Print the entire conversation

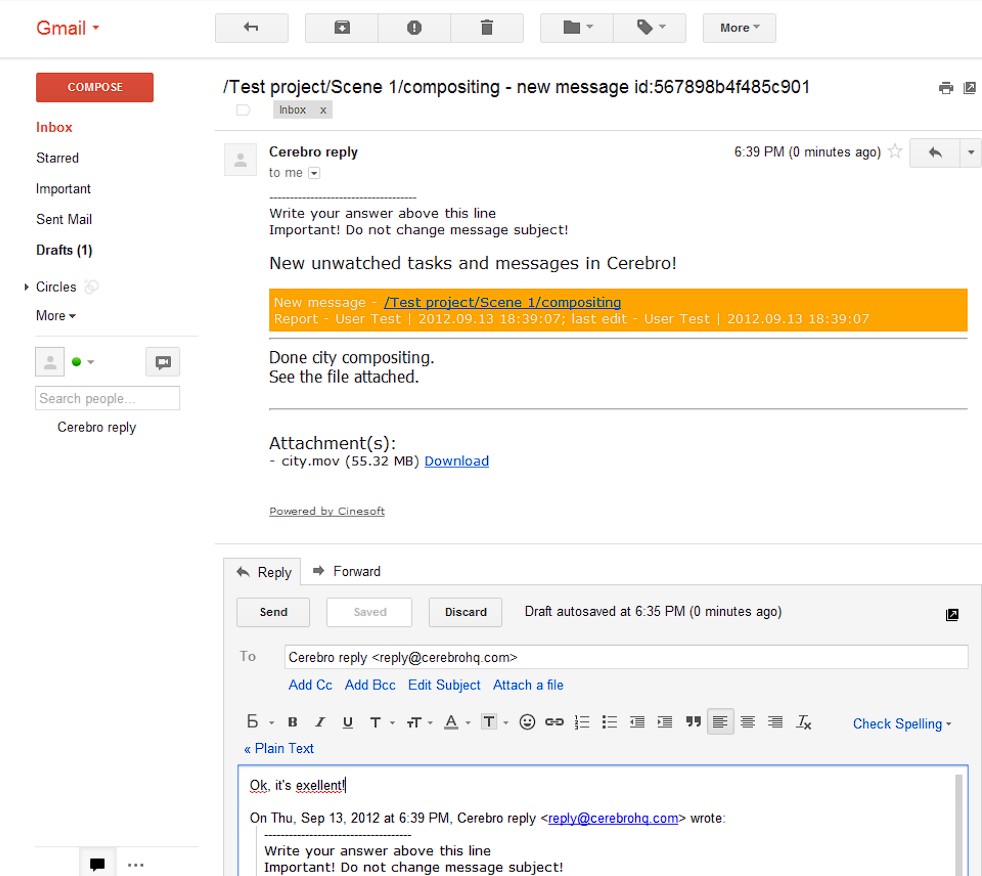[x=946, y=88]
